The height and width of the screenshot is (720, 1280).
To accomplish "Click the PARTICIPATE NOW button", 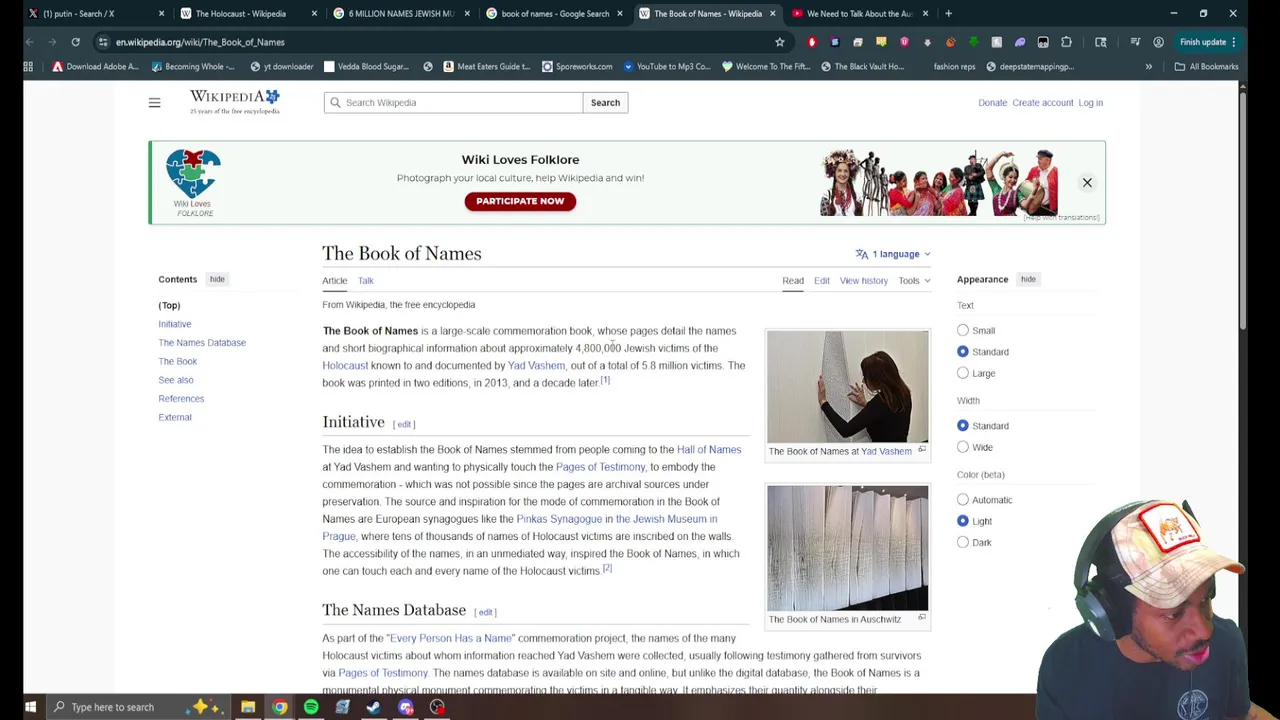I will coord(520,201).
